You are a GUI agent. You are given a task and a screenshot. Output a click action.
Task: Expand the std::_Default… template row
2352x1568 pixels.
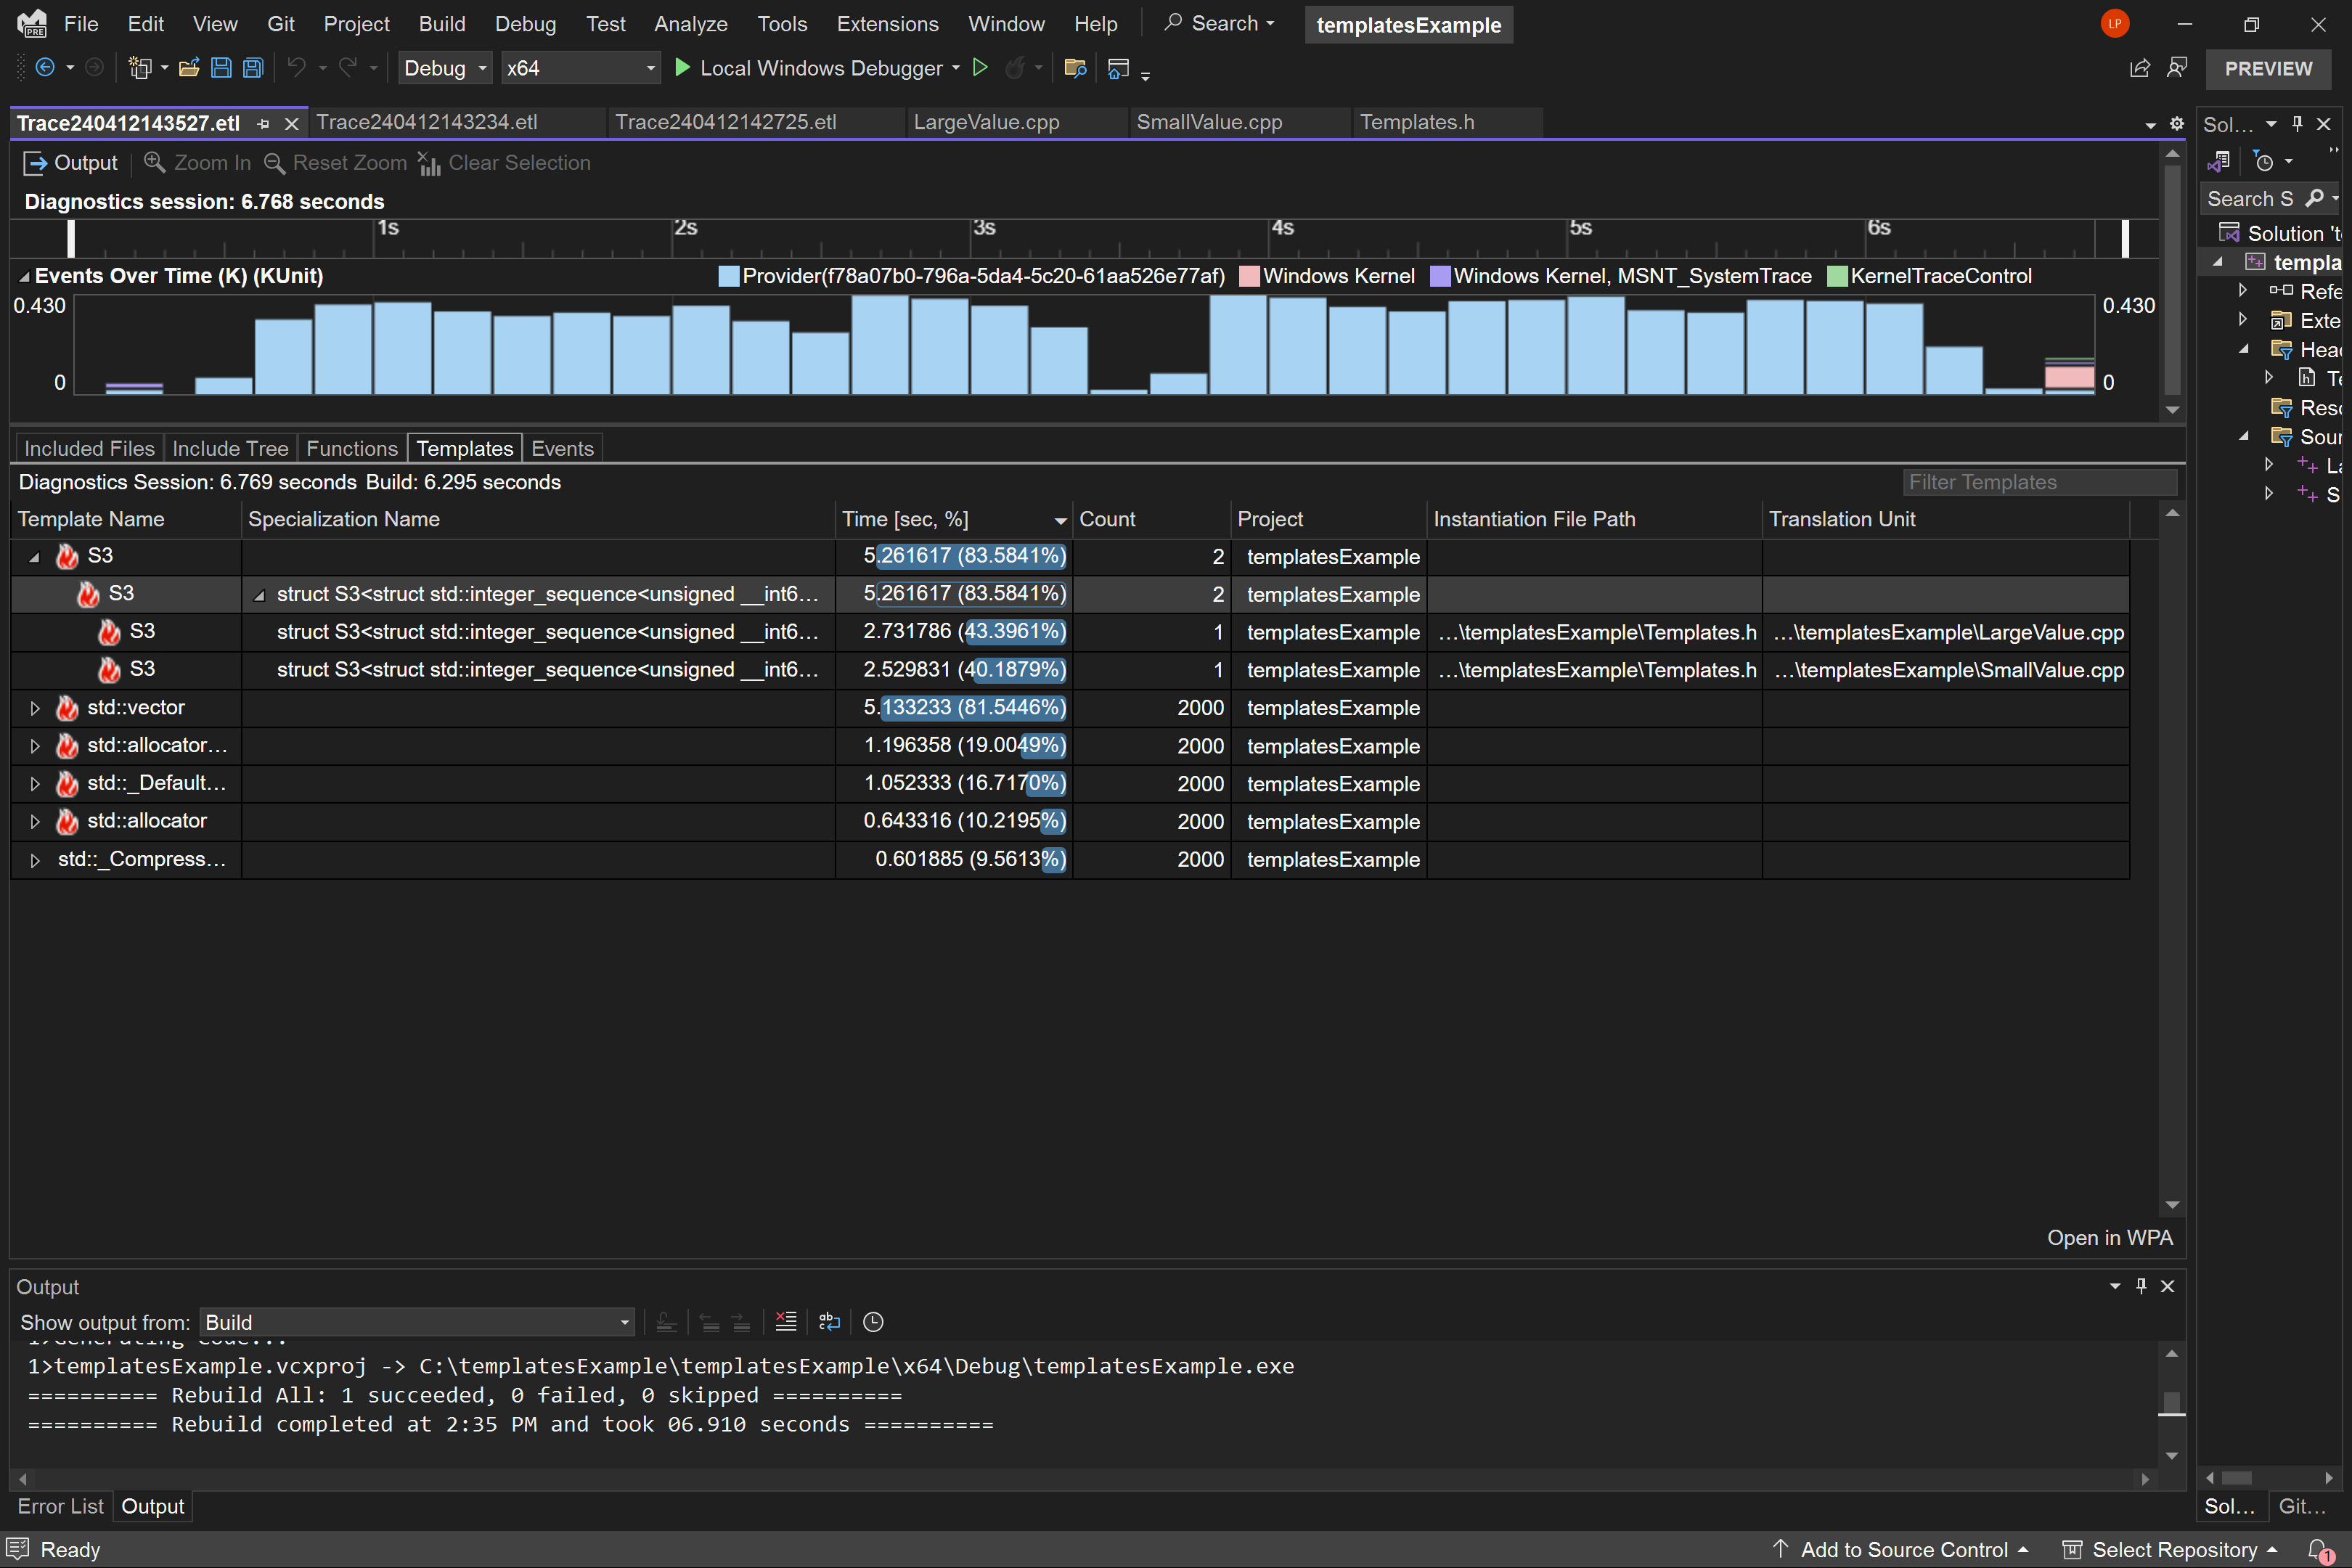click(x=34, y=784)
